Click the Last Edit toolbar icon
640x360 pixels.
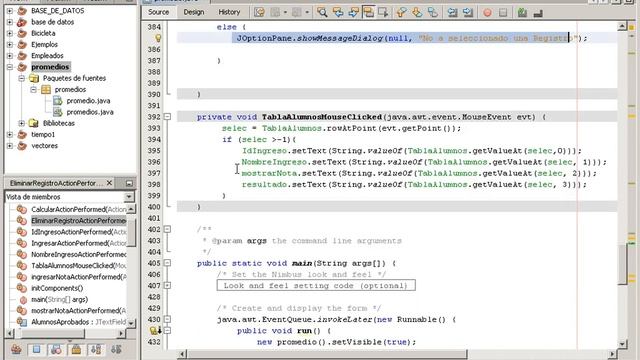[259, 12]
